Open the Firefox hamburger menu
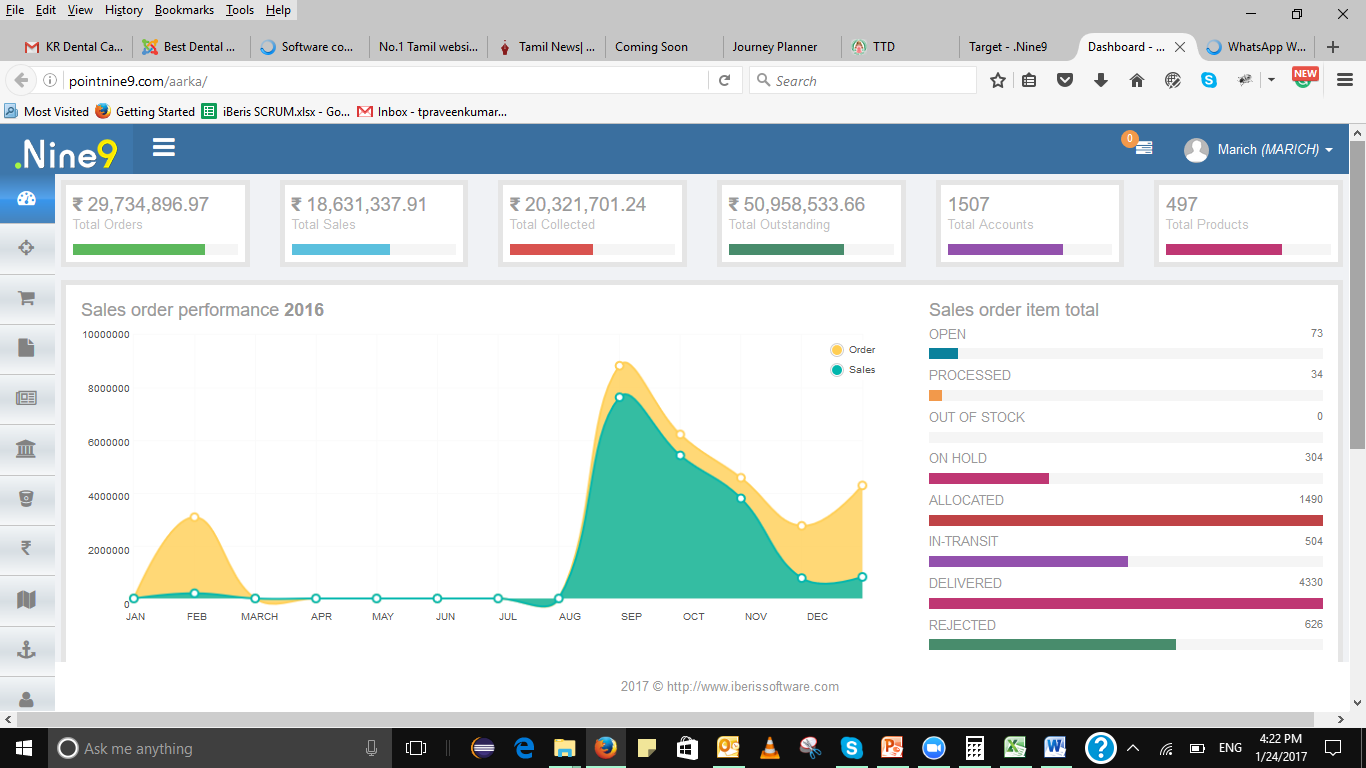The height and width of the screenshot is (768, 1366). [x=1344, y=80]
